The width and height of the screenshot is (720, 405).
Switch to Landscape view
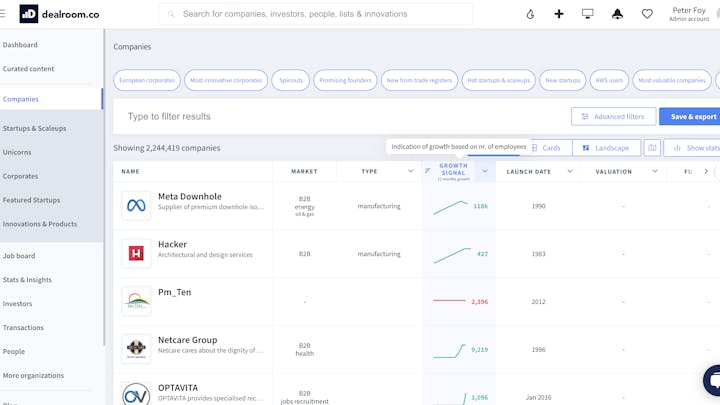click(x=605, y=148)
